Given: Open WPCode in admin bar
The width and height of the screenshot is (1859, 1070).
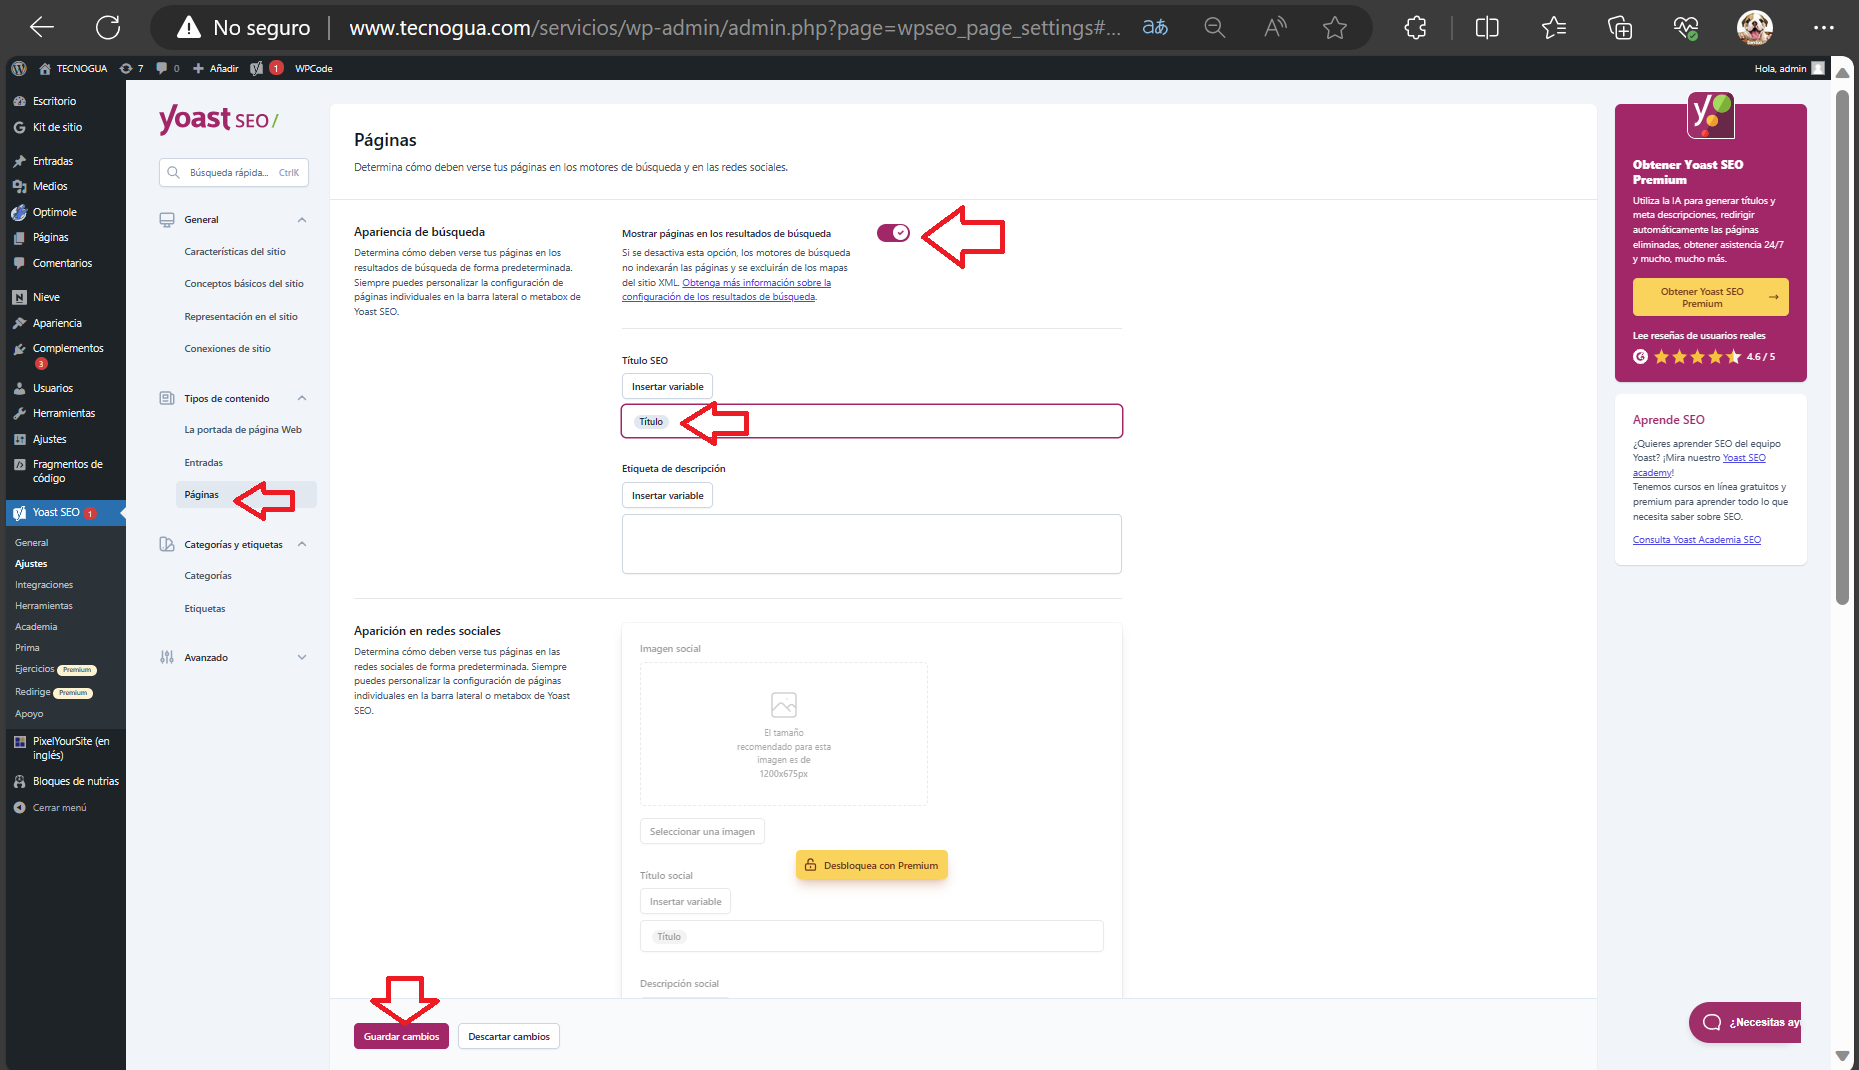Looking at the screenshot, I should point(313,68).
